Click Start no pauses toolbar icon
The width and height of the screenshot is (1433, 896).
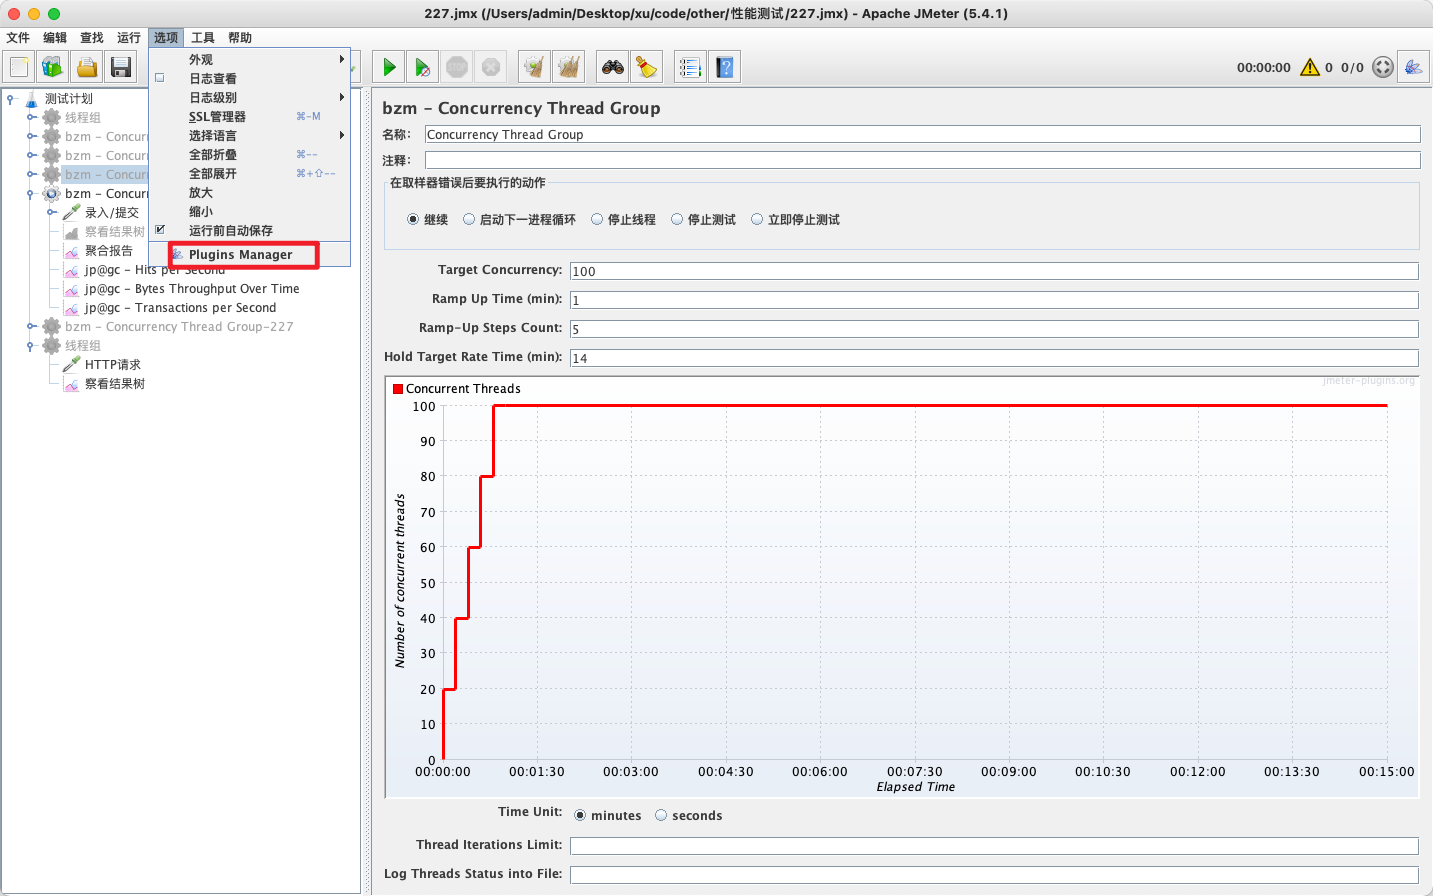point(423,67)
